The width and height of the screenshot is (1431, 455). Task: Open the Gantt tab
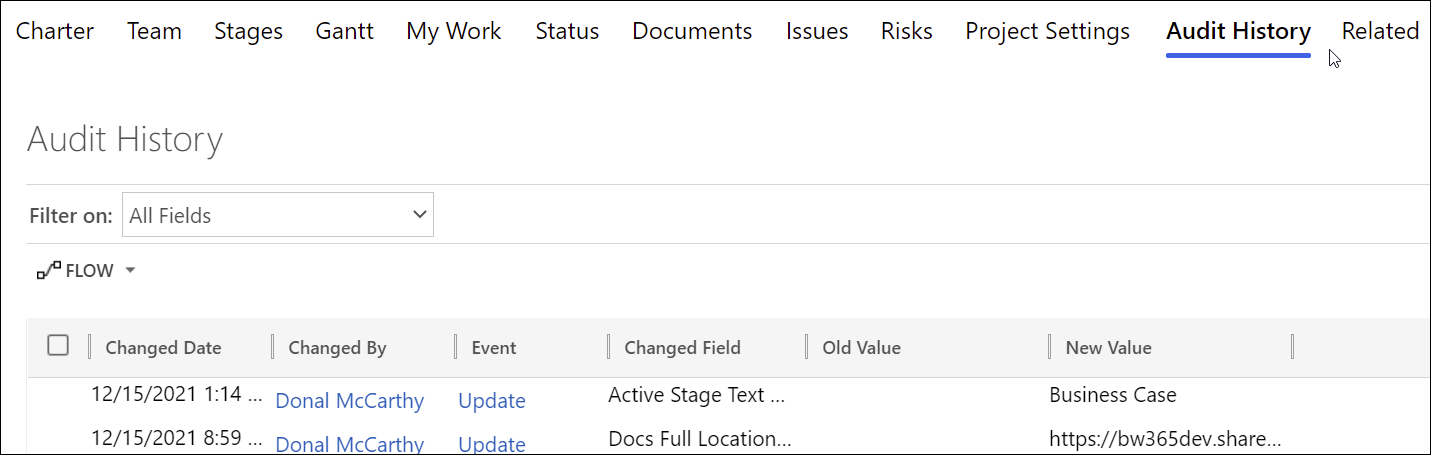344,31
